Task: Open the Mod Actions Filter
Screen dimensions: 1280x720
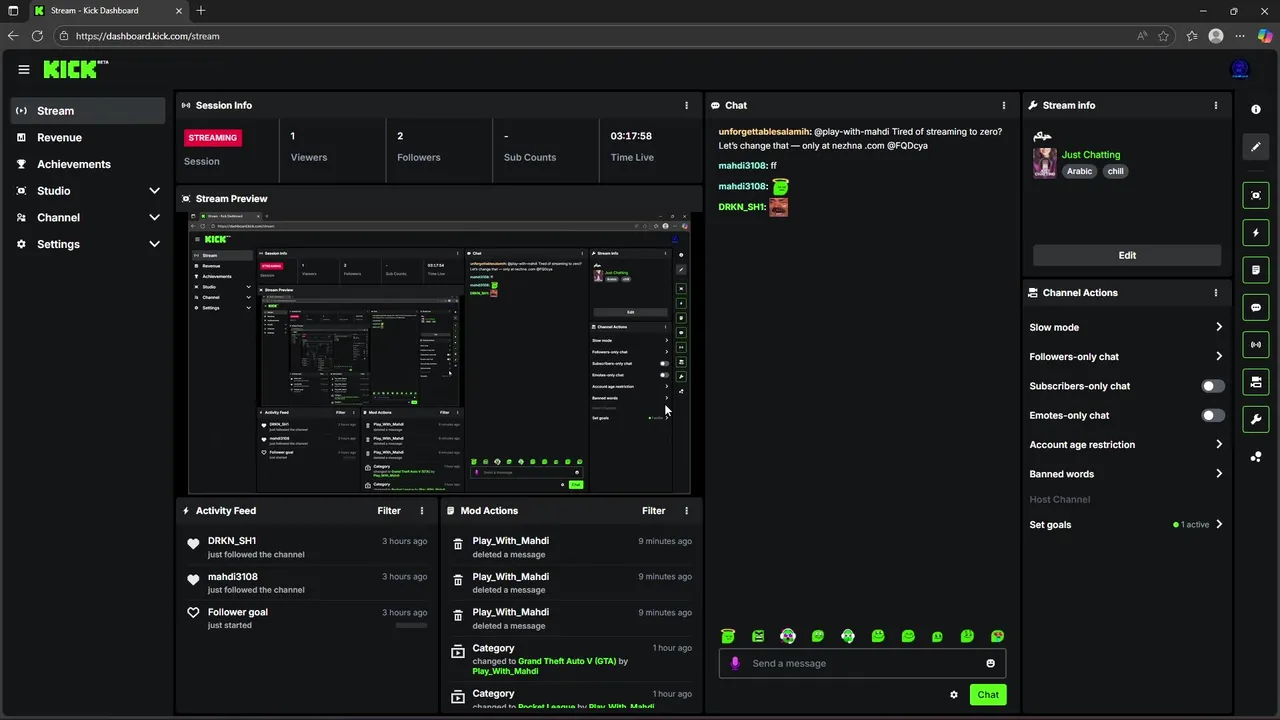Action: (653, 511)
